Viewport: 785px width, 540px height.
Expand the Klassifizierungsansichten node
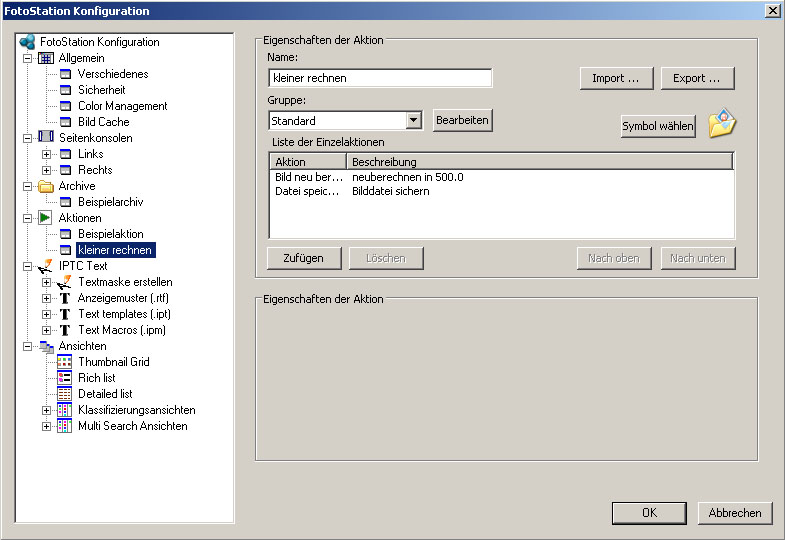point(47,410)
